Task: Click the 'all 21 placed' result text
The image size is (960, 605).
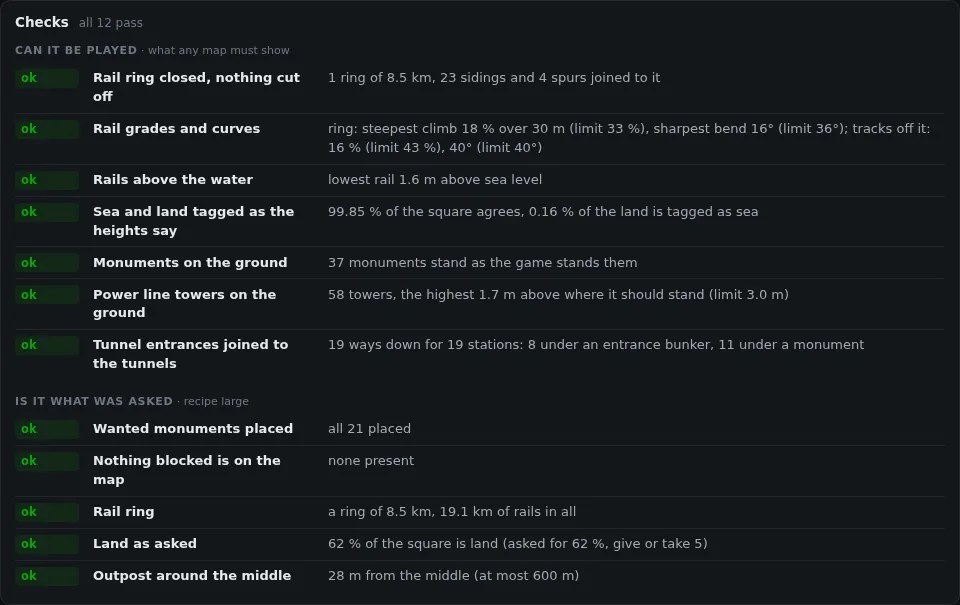Action: [369, 429]
